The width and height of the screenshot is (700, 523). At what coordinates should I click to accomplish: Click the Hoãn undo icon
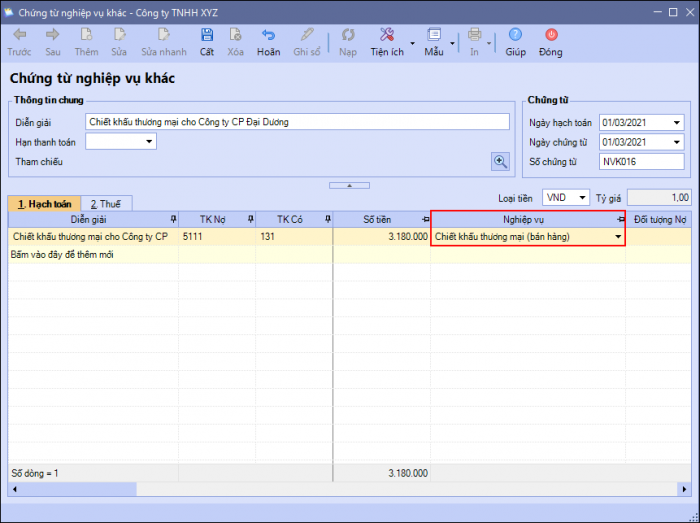(268, 35)
